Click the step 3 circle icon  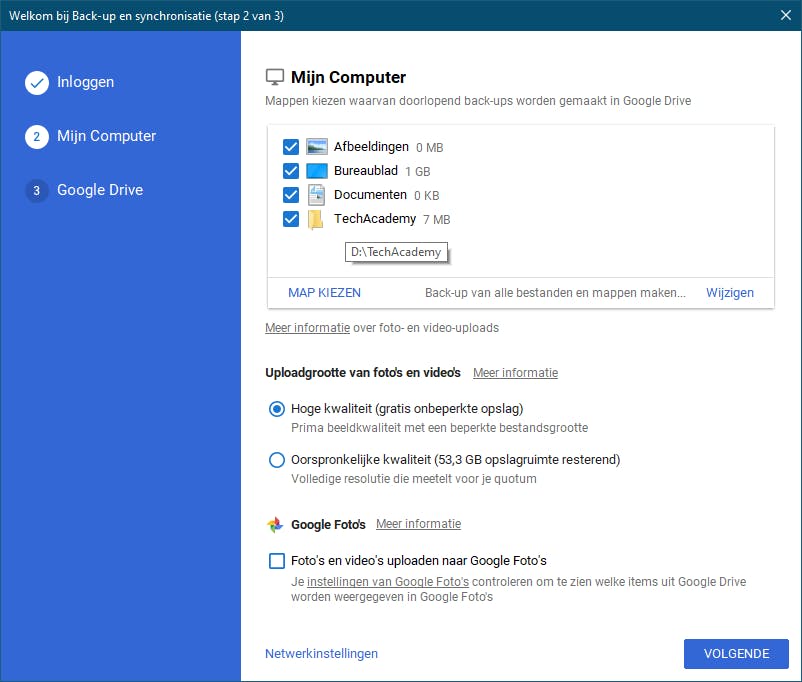click(37, 191)
